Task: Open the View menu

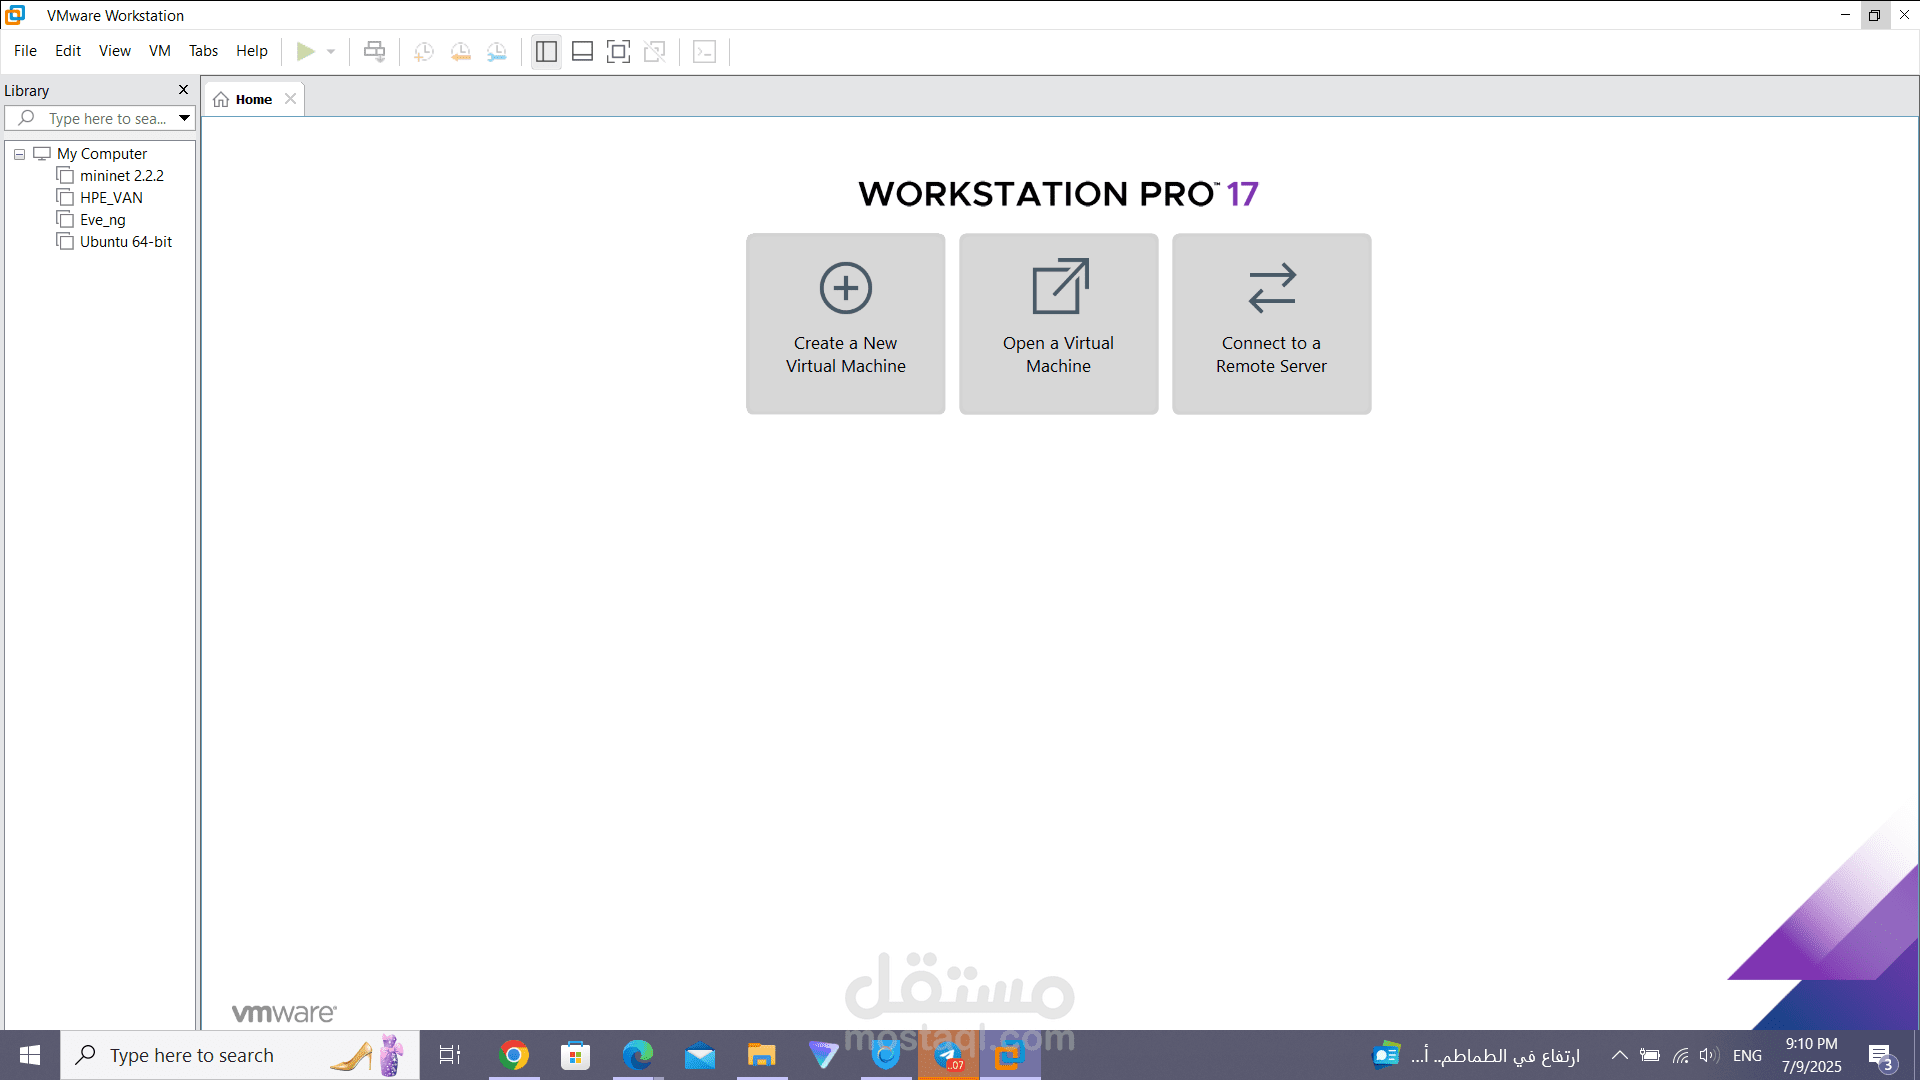Action: coord(115,51)
